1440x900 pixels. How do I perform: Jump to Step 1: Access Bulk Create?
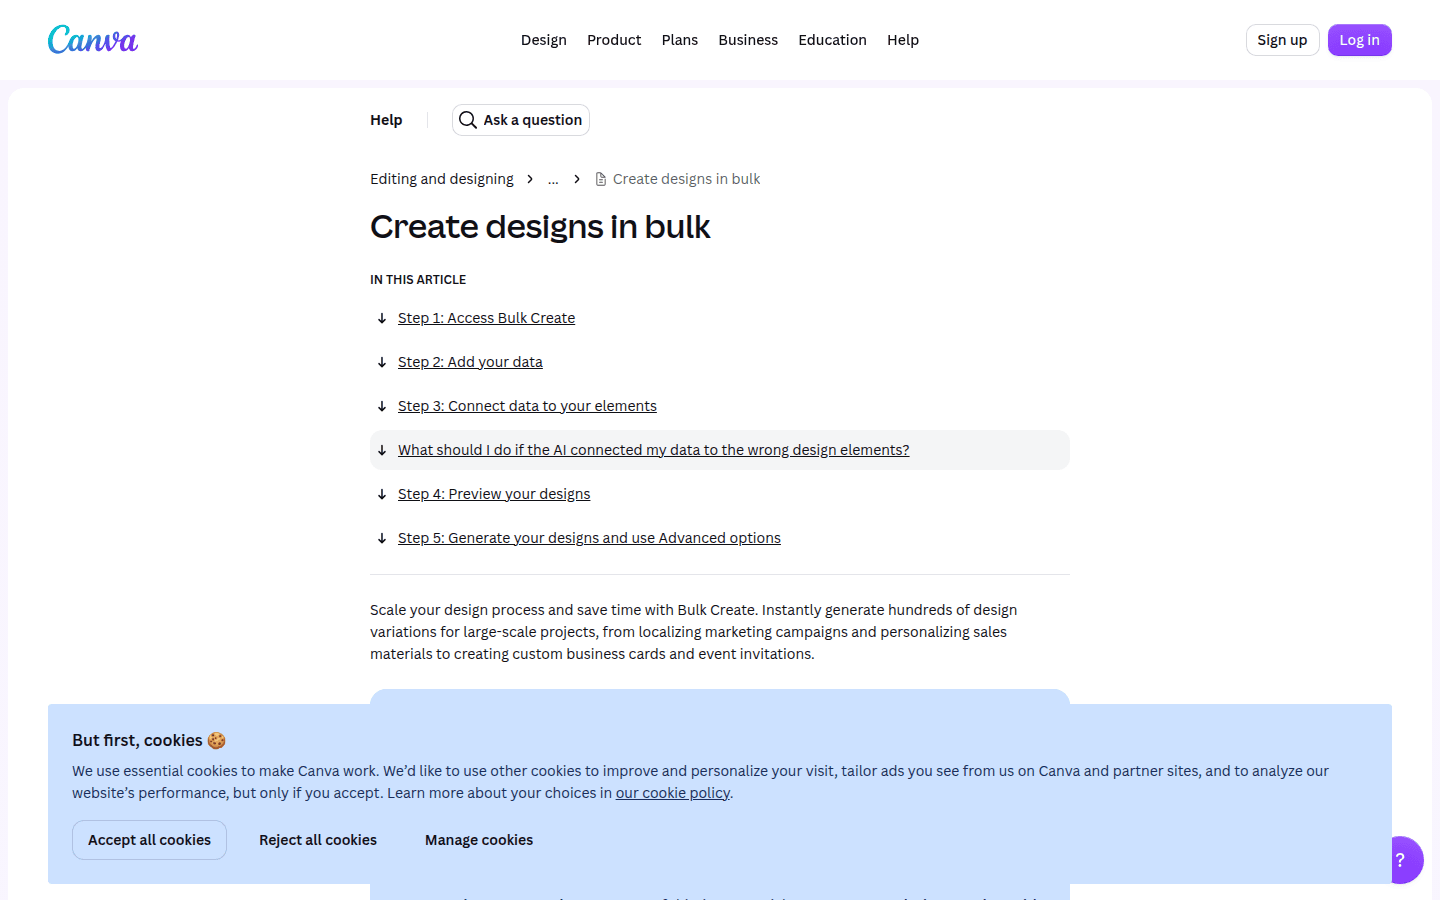point(486,318)
